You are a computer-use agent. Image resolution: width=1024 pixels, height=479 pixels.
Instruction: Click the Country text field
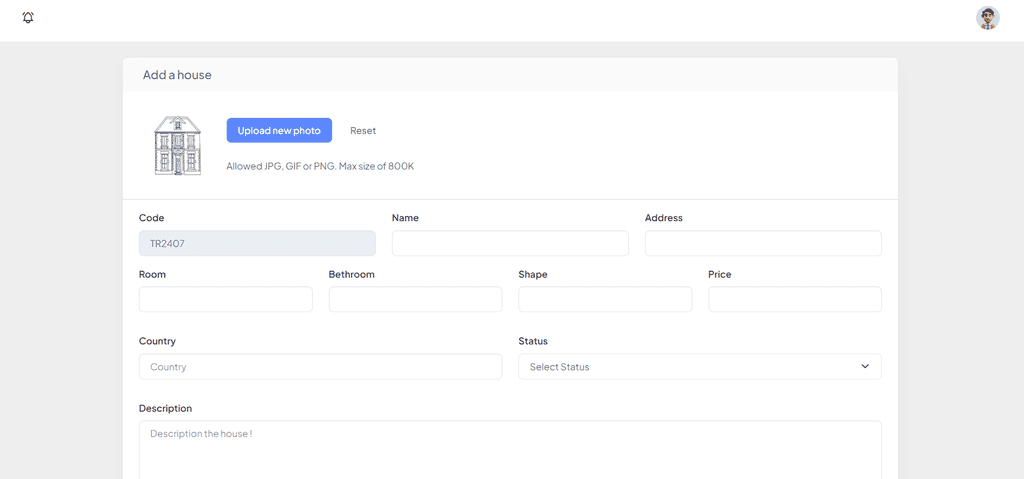(320, 367)
